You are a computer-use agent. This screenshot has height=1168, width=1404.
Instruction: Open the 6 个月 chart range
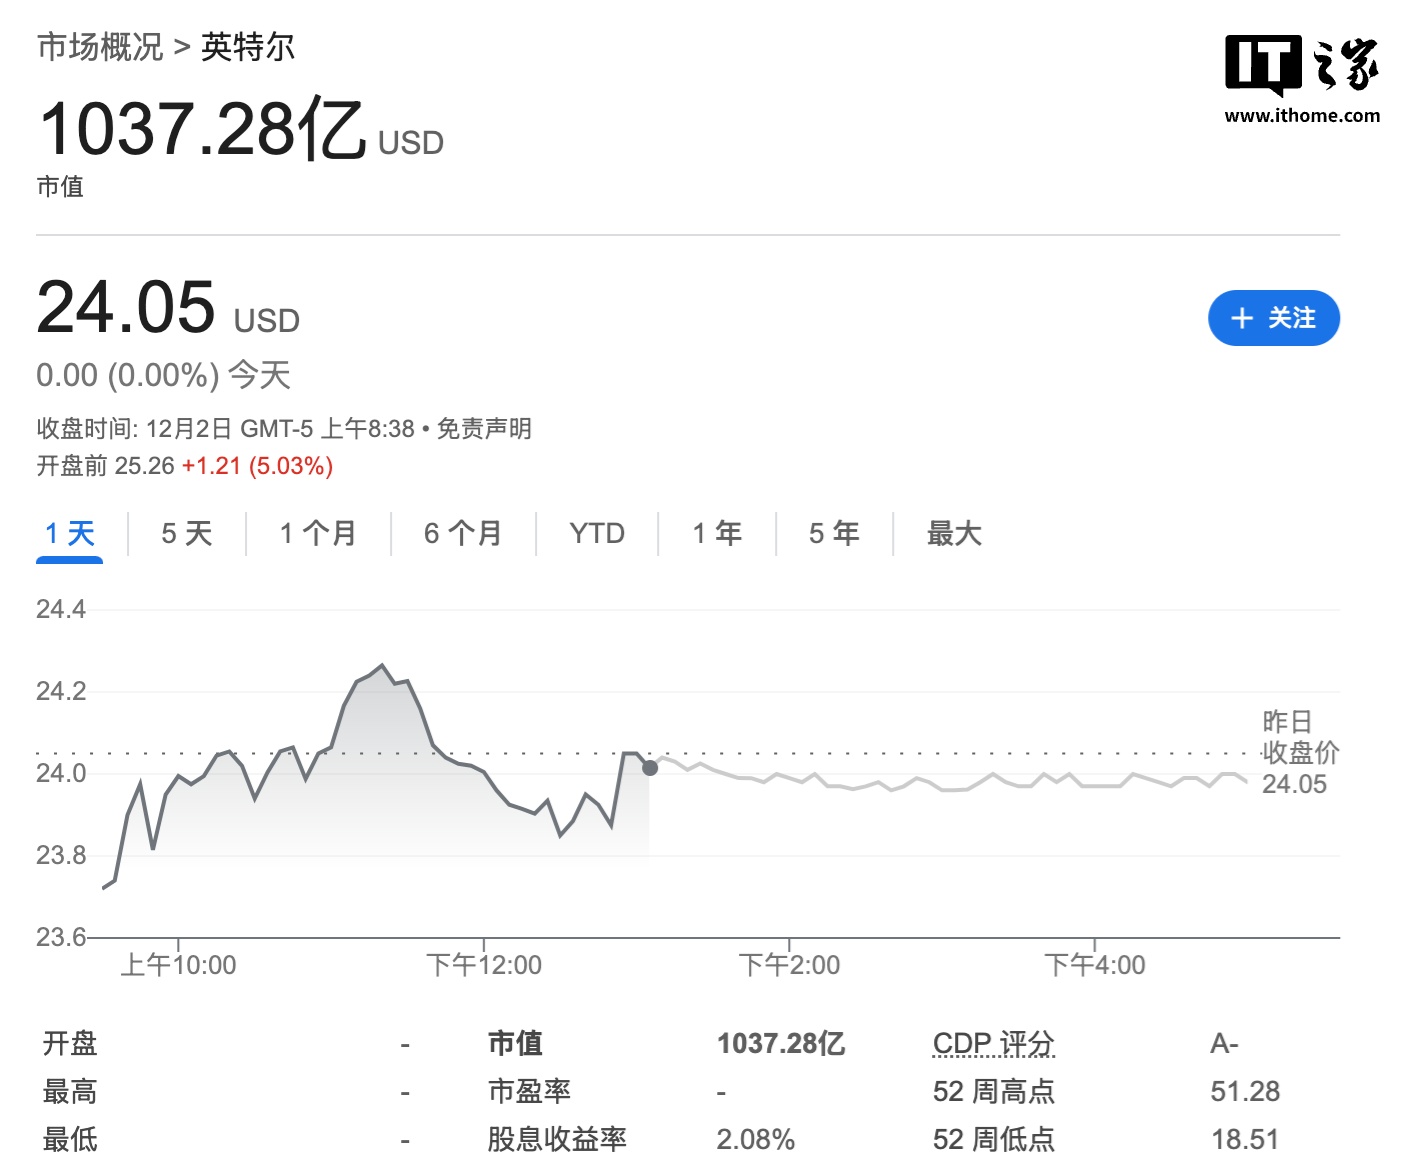click(x=463, y=534)
